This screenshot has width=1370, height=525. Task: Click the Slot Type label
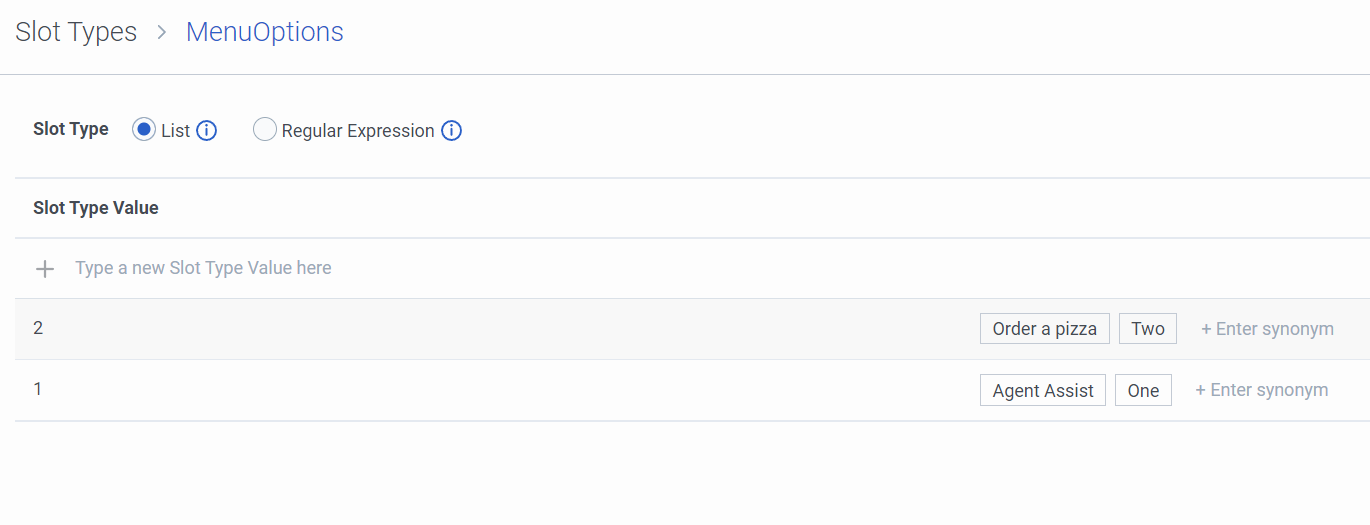pos(71,129)
